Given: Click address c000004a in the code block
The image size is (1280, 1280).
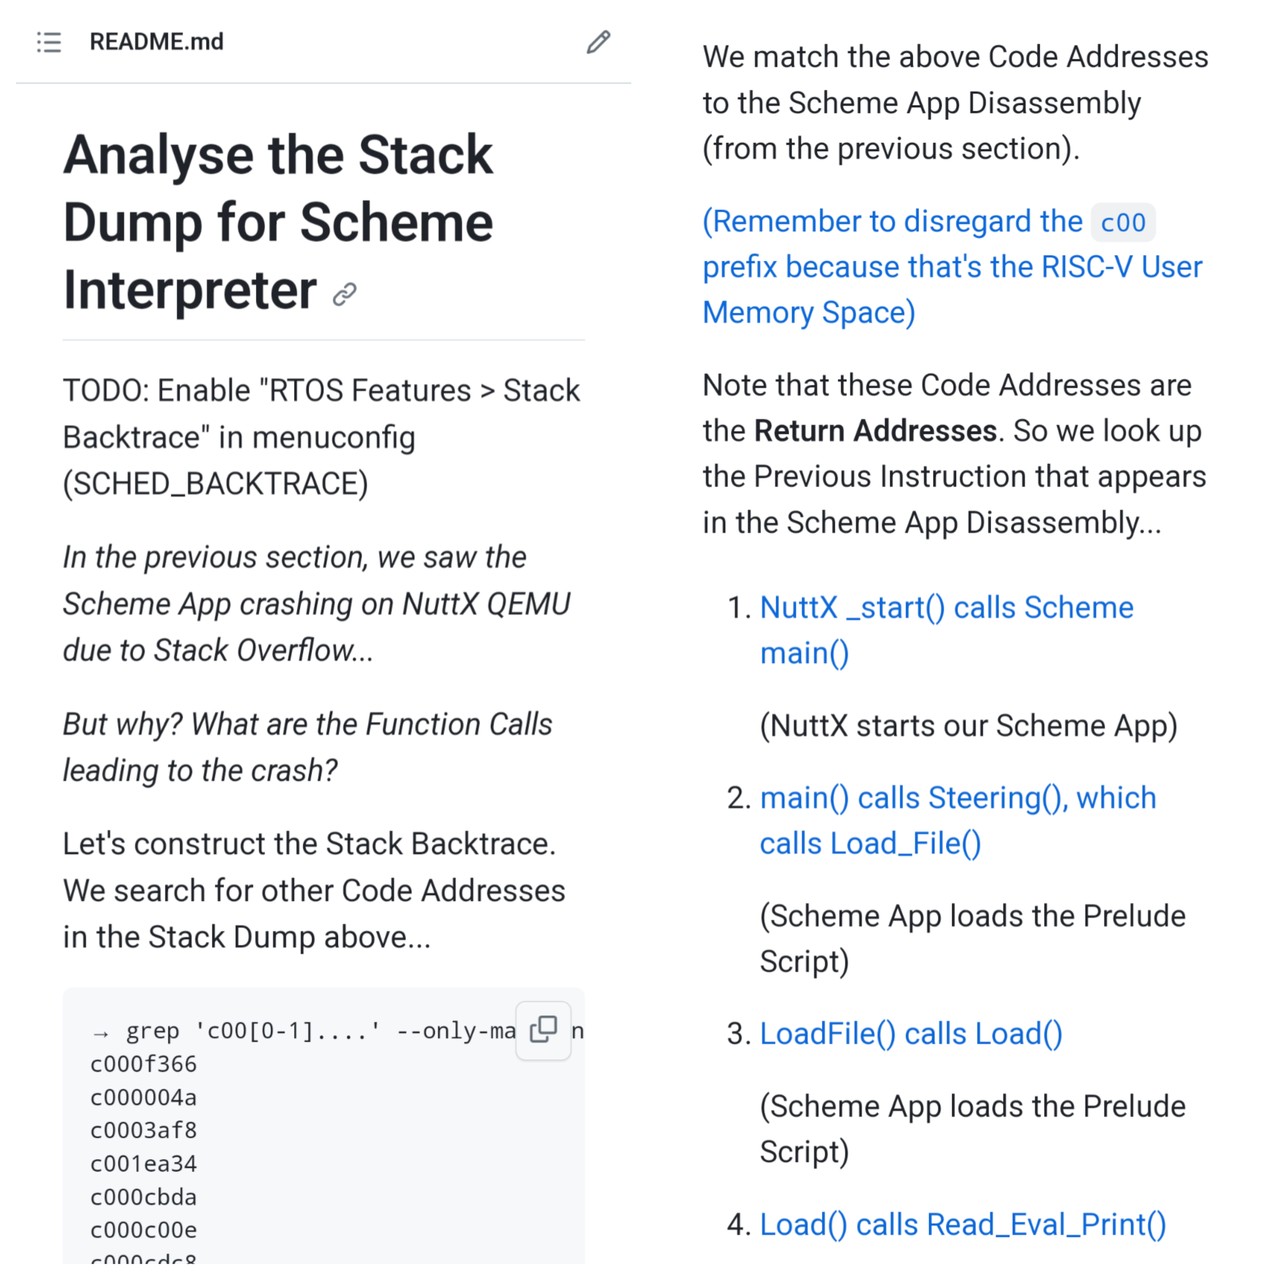Looking at the screenshot, I should [143, 1097].
